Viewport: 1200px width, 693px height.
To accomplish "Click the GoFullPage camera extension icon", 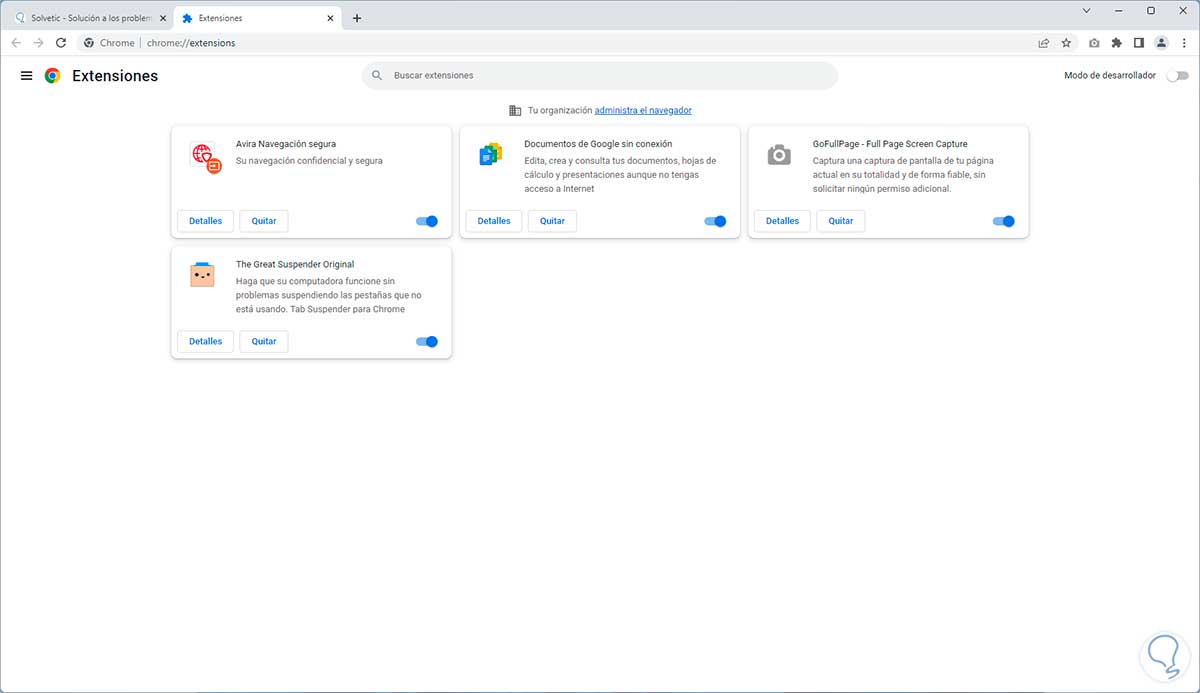I will (778, 154).
